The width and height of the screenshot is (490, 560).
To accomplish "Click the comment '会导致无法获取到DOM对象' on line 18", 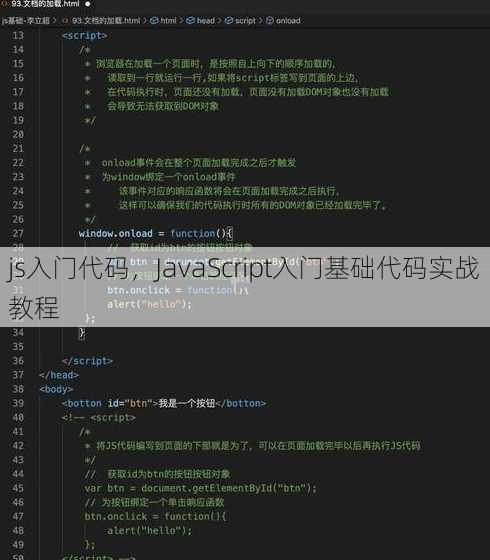I will (163, 106).
